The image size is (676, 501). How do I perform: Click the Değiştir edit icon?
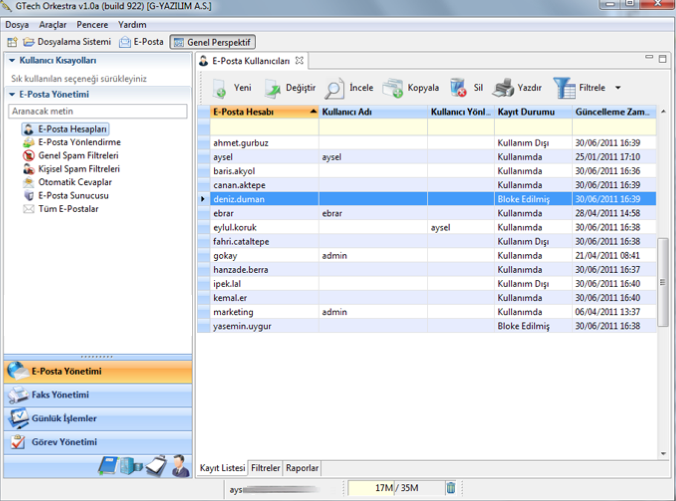coord(272,88)
